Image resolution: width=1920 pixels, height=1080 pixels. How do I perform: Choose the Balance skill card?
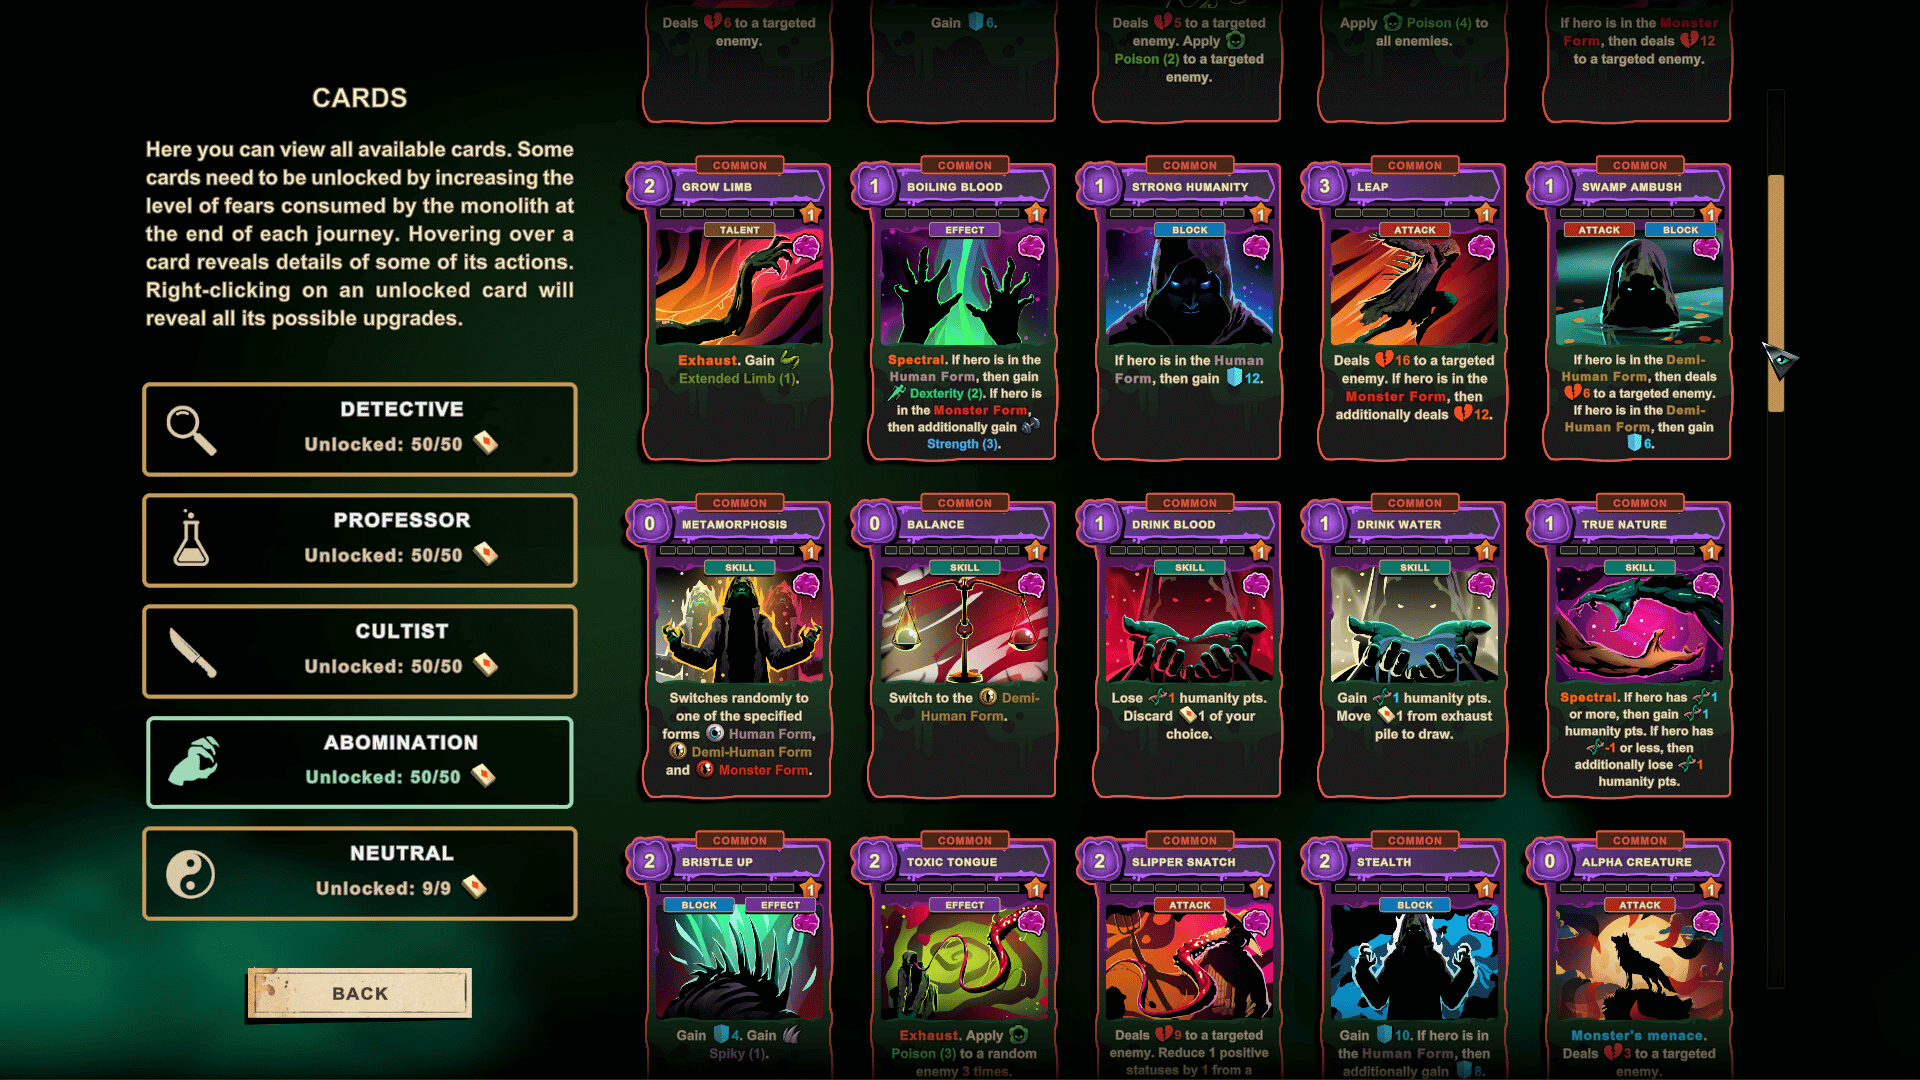tap(964, 648)
